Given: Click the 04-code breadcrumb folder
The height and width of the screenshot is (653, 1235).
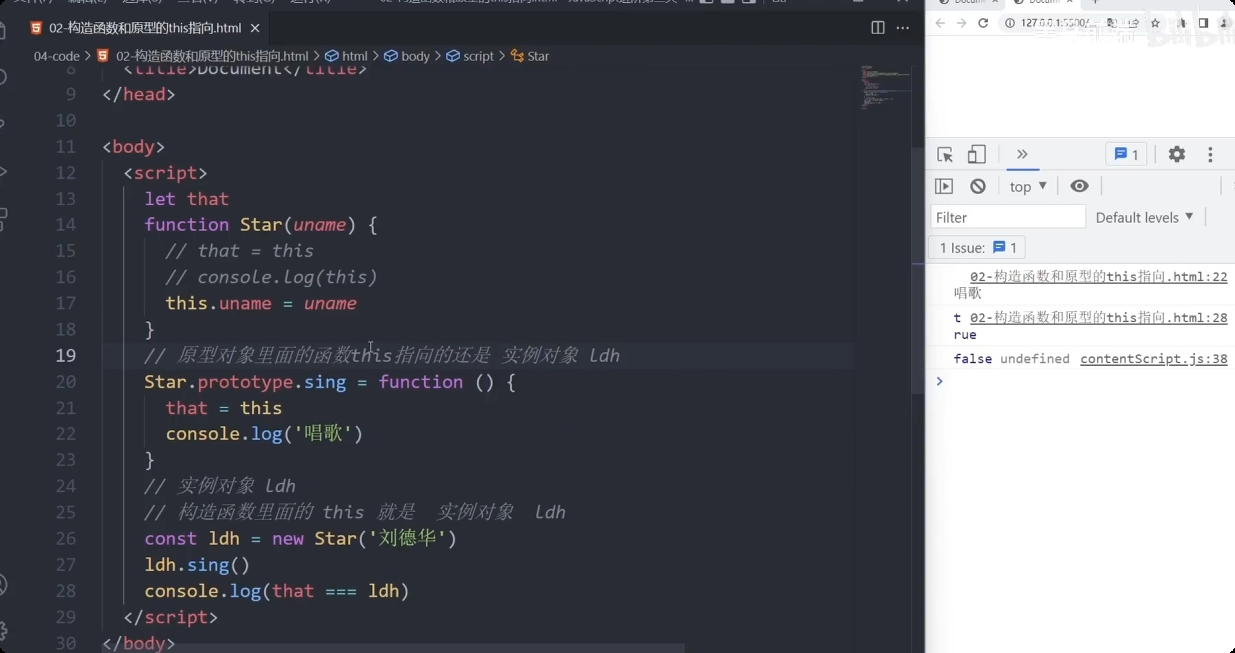Looking at the screenshot, I should pyautogui.click(x=56, y=56).
